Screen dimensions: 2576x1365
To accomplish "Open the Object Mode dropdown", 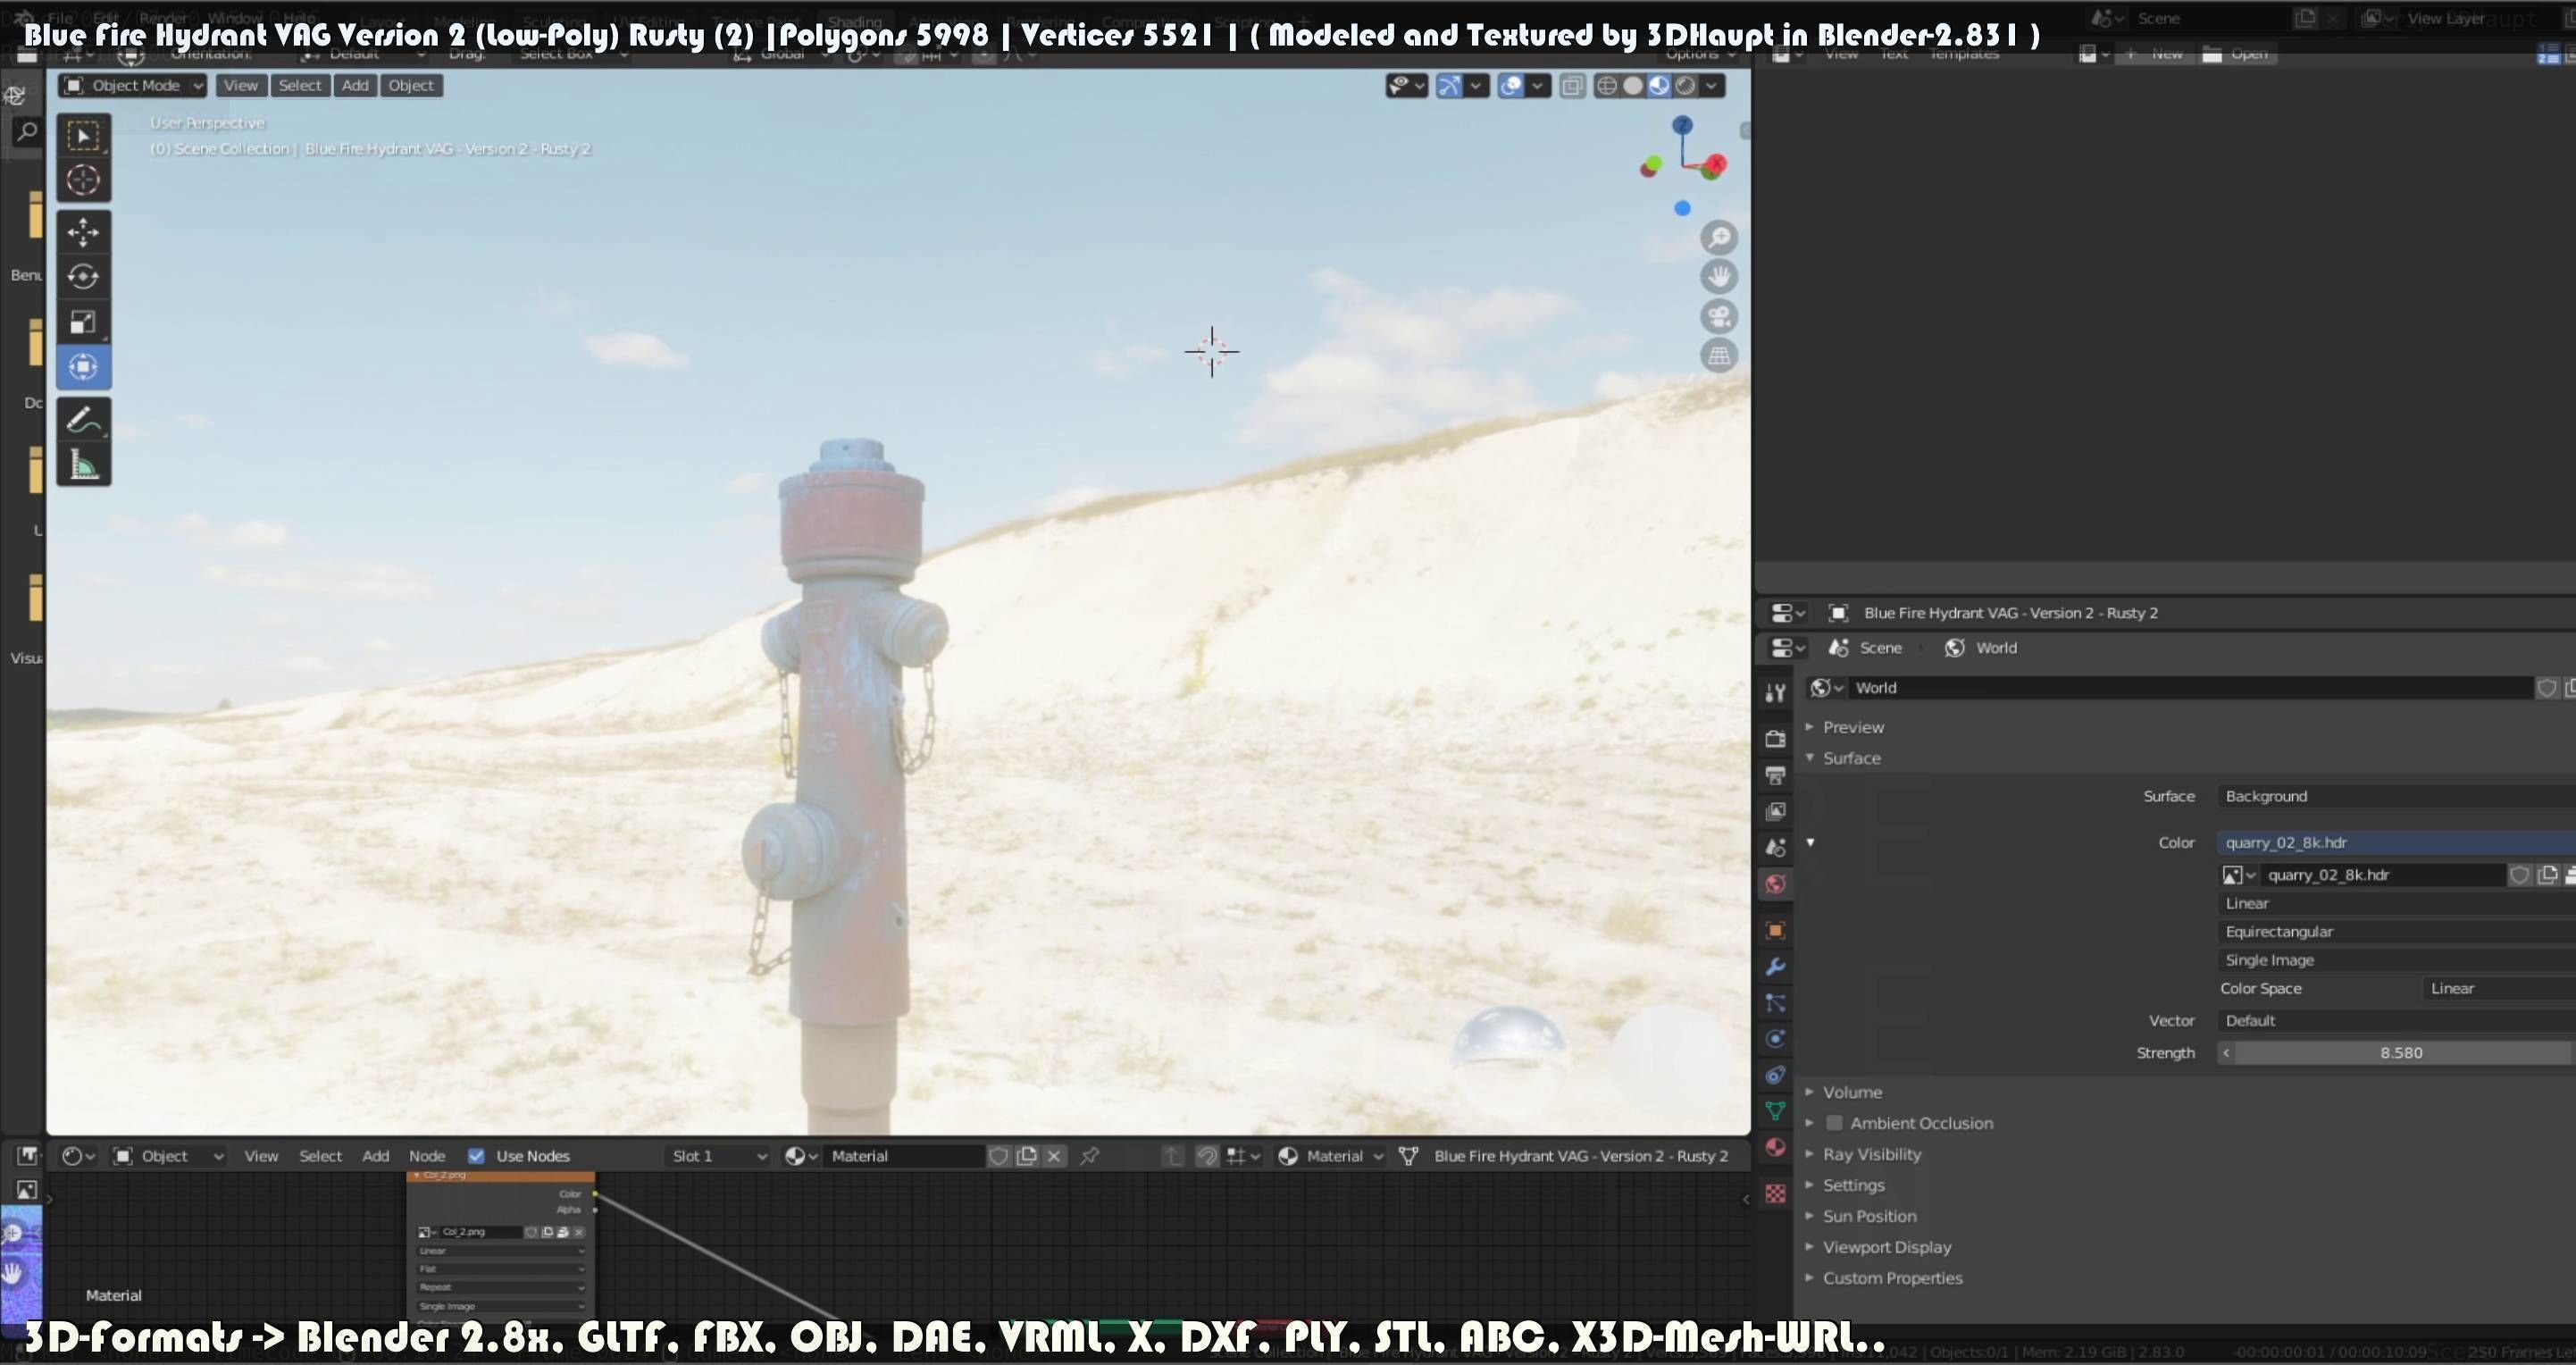I will tap(133, 86).
